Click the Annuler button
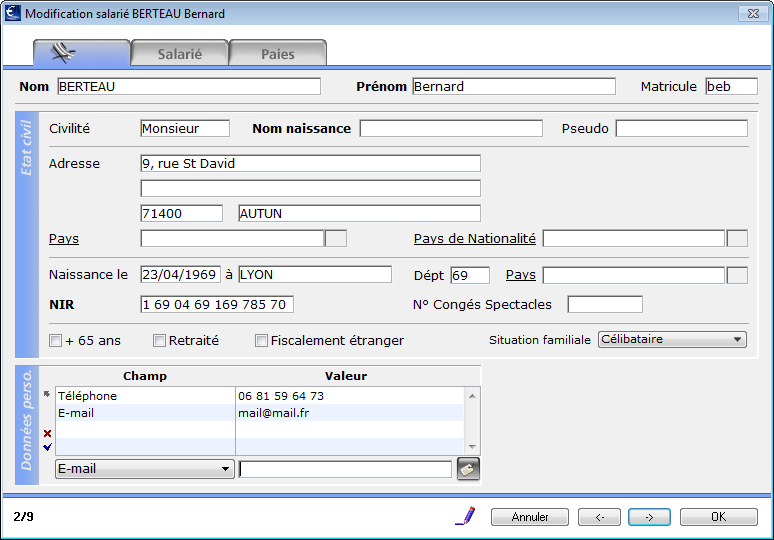The width and height of the screenshot is (774, 540). 530,517
